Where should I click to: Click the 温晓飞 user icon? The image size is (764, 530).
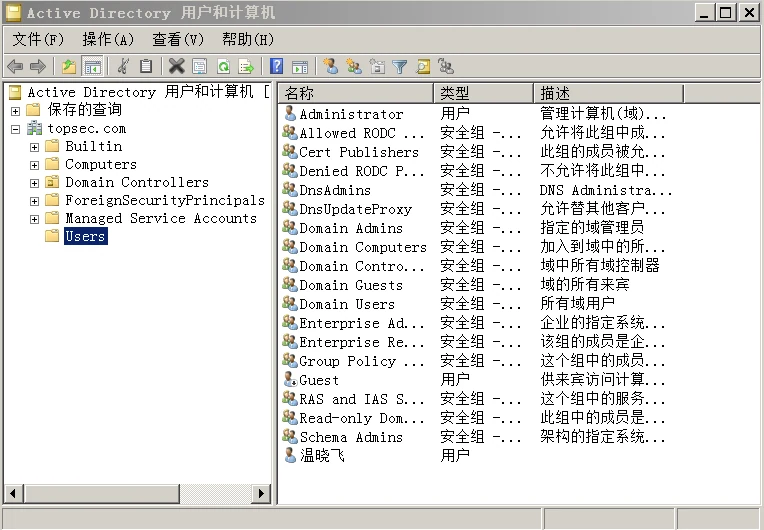[290, 455]
